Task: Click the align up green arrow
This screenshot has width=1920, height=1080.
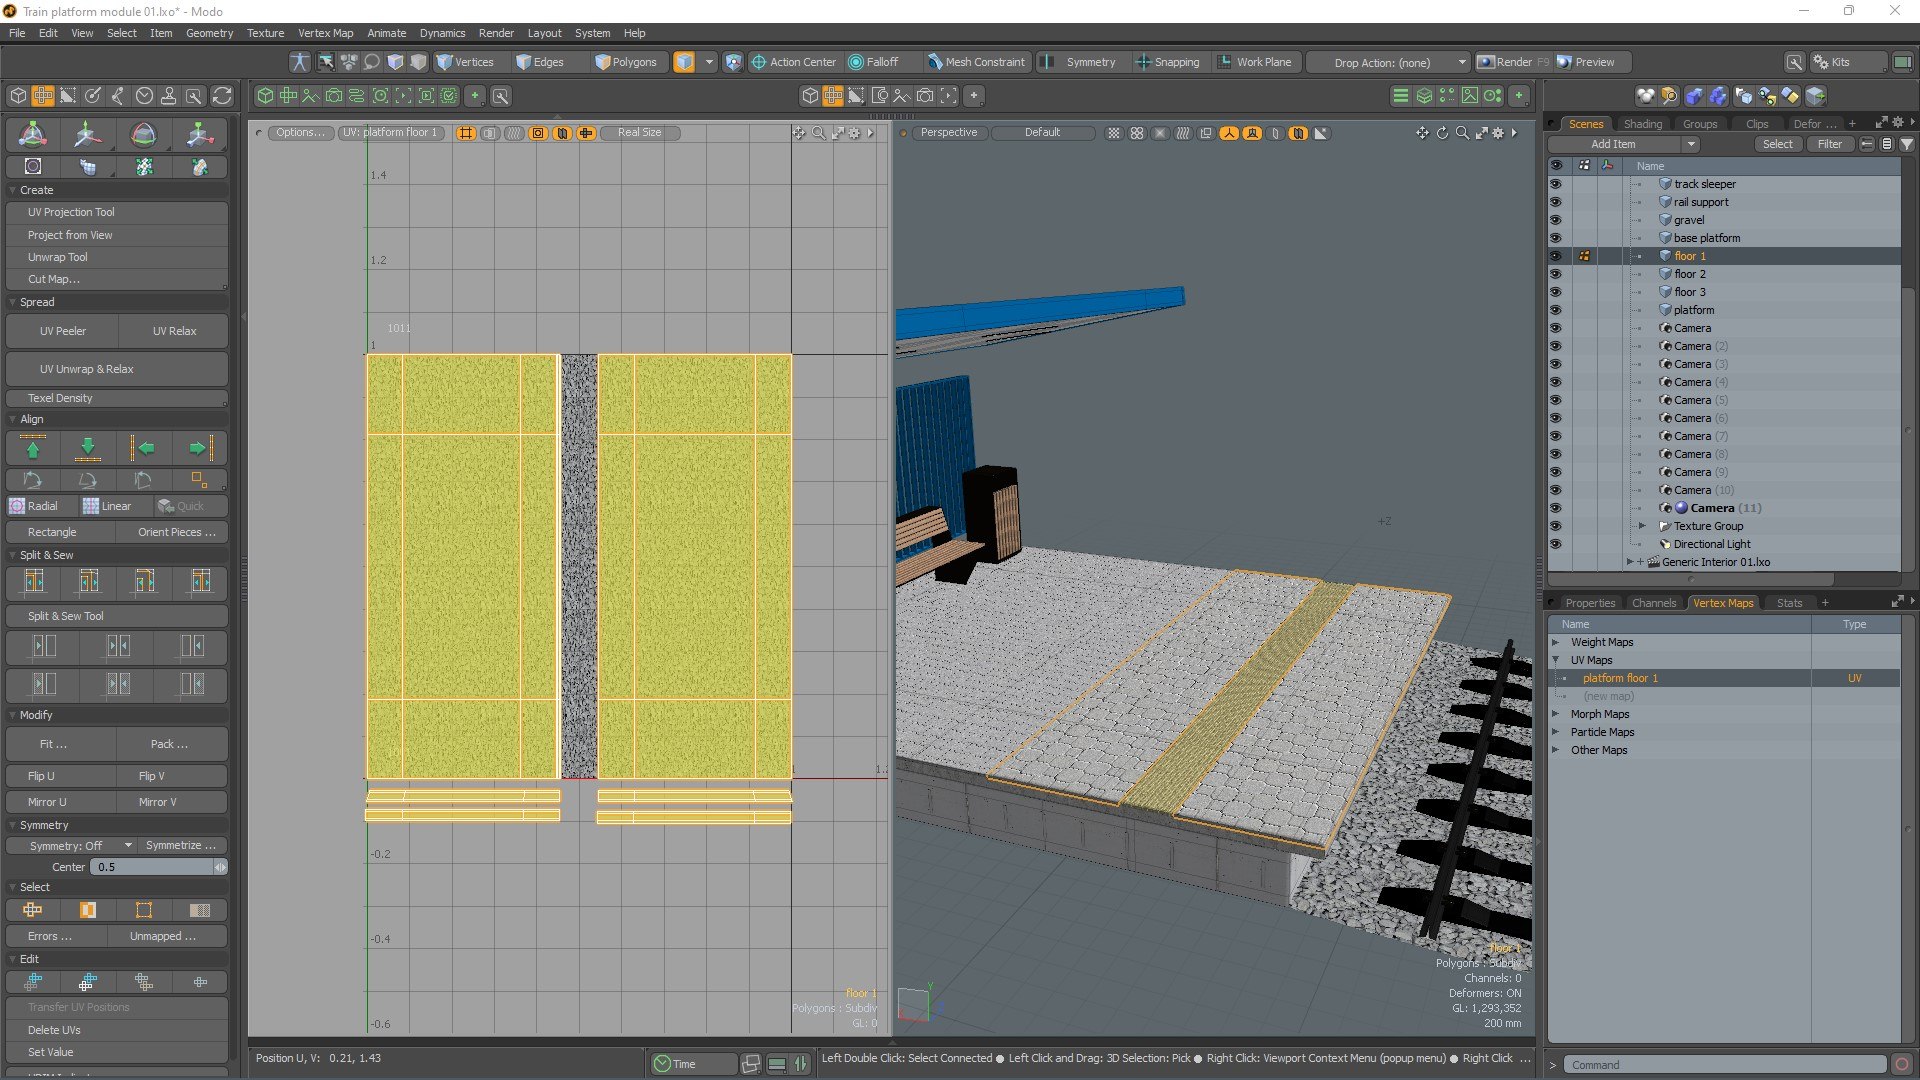Action: [x=33, y=448]
